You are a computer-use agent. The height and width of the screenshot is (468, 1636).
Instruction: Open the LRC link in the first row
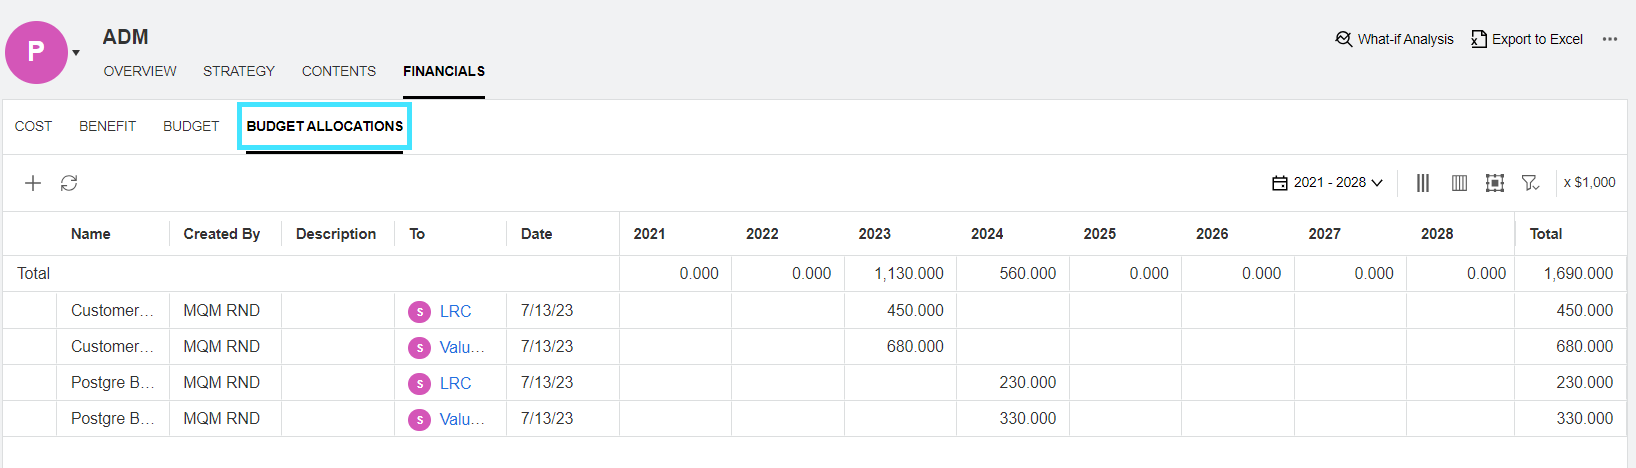(x=455, y=311)
